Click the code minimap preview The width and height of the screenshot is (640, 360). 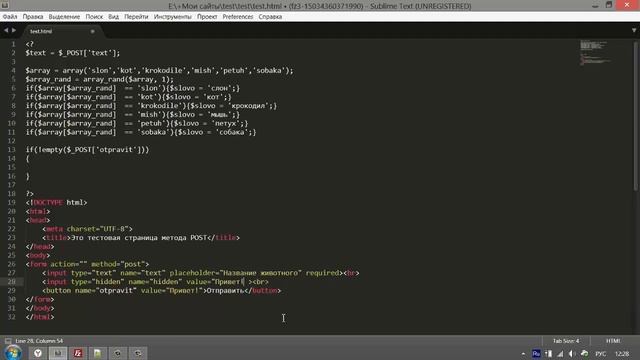tap(595, 52)
